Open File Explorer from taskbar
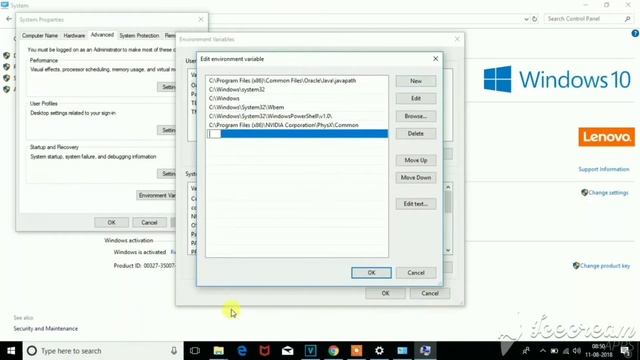Image resolution: width=640 pixels, height=360 pixels. (218, 351)
